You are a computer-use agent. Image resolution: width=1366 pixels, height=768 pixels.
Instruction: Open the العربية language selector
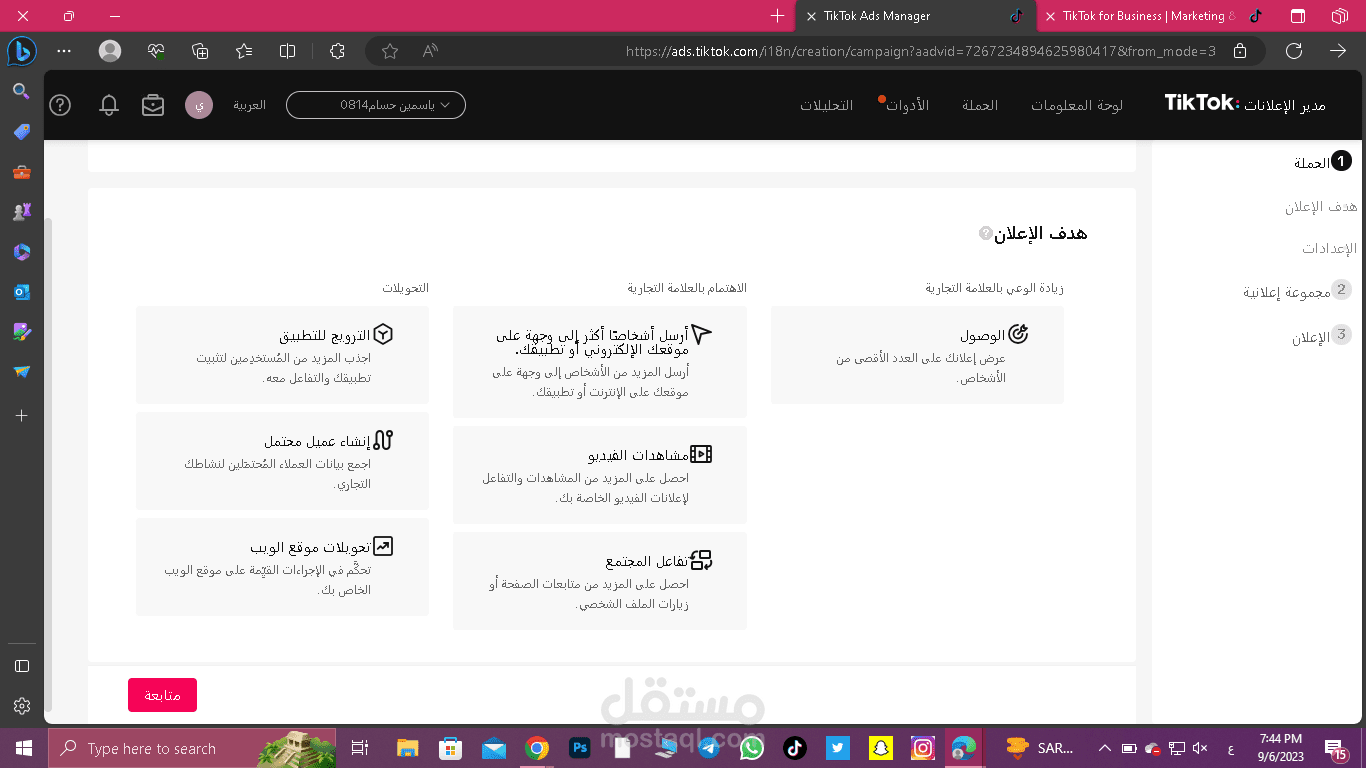tap(249, 104)
